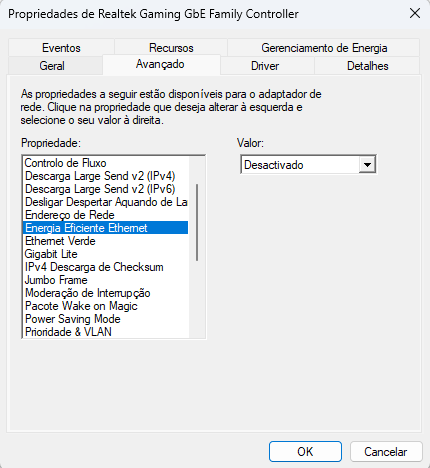The image size is (430, 468).
Task: Select the Driver tab
Action: tap(265, 66)
